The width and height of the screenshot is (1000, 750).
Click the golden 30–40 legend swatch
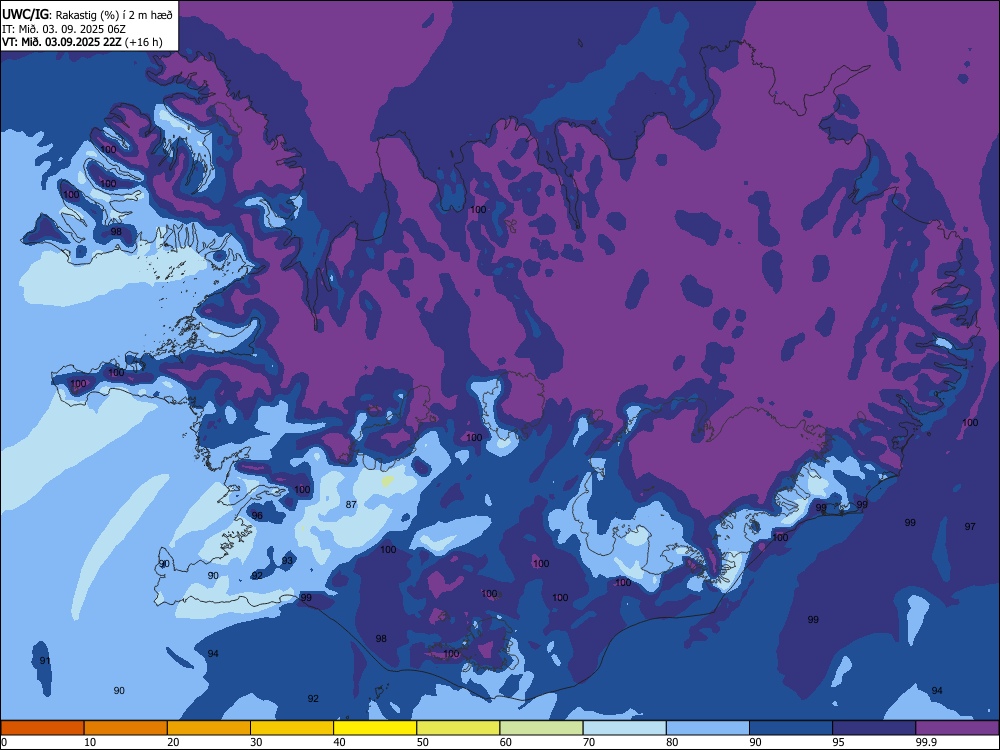(292, 728)
